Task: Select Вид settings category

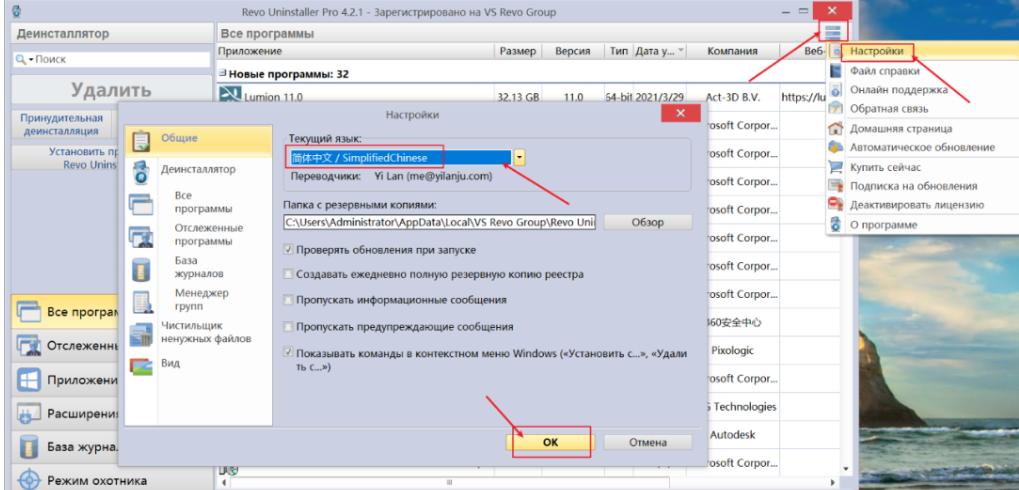Action: click(171, 363)
